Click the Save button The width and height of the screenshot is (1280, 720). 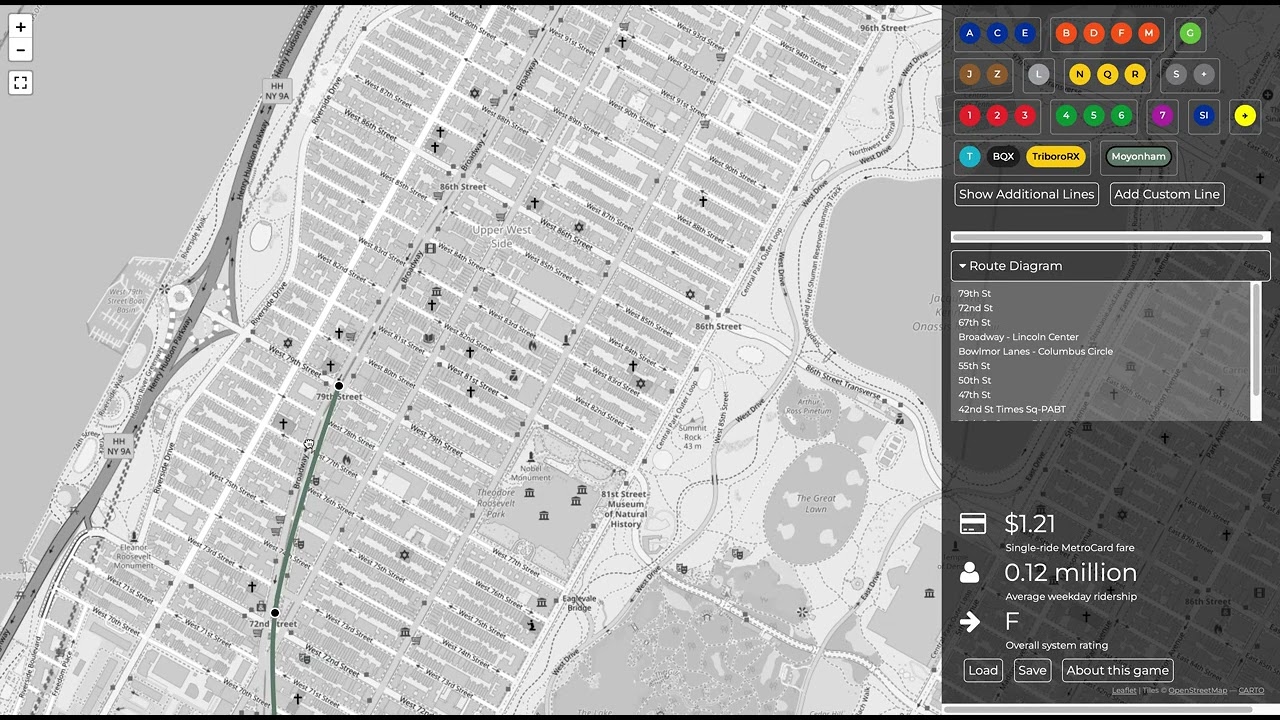click(x=1032, y=670)
